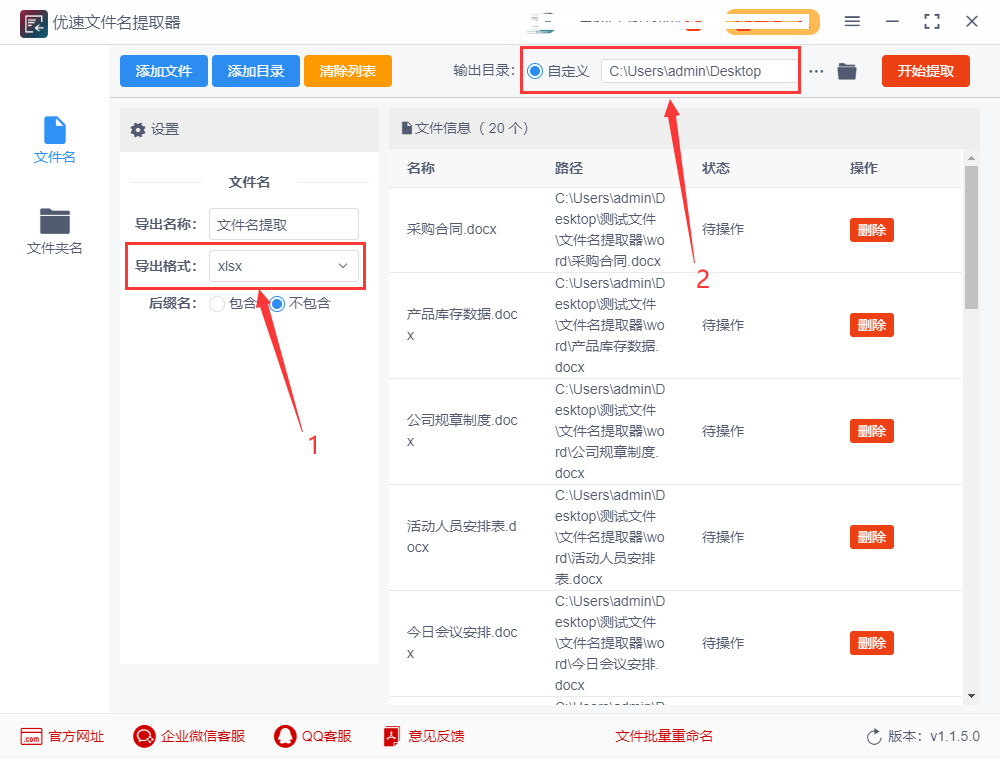Screen dimensions: 1000x760
Task: Click the orange VIP button in title bar
Action: coord(772,22)
